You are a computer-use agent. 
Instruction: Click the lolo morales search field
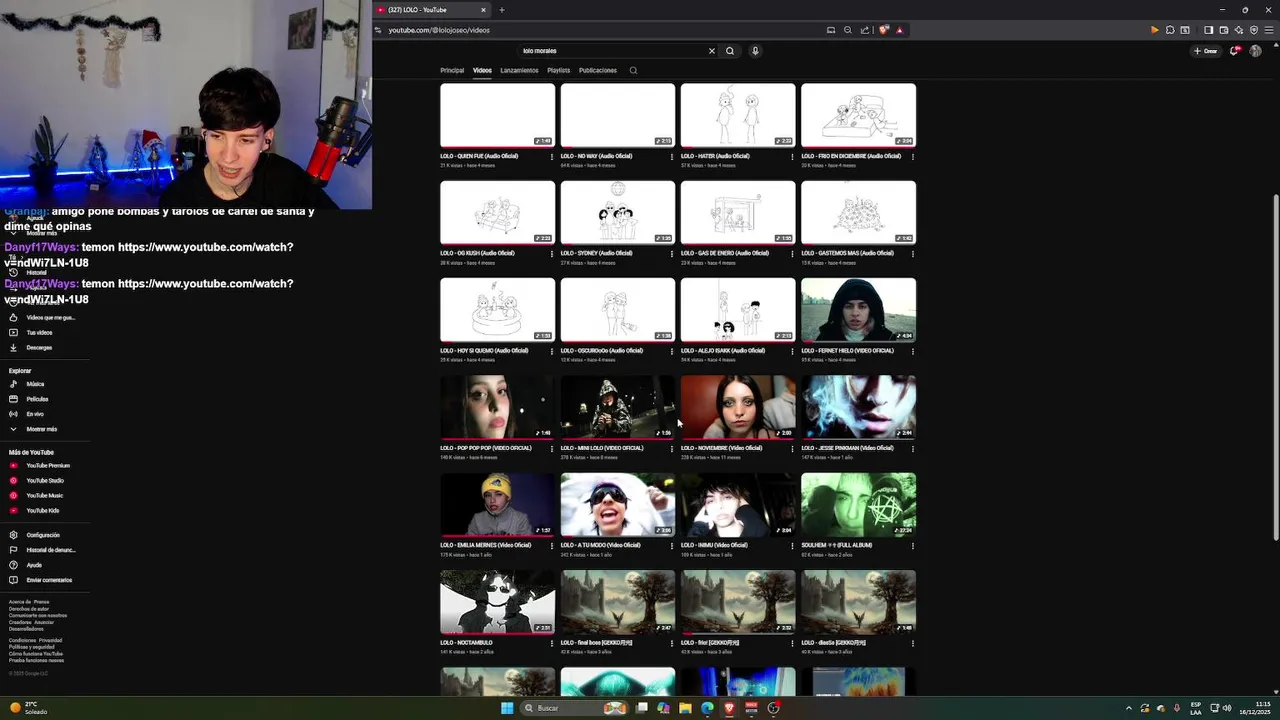pos(612,51)
